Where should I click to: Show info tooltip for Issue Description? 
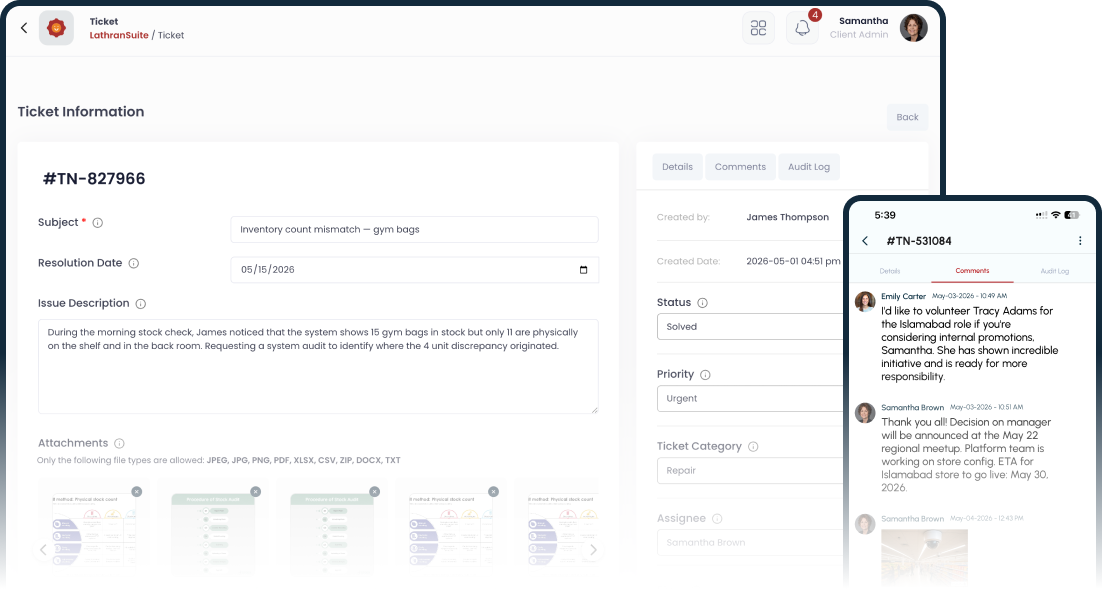click(141, 304)
